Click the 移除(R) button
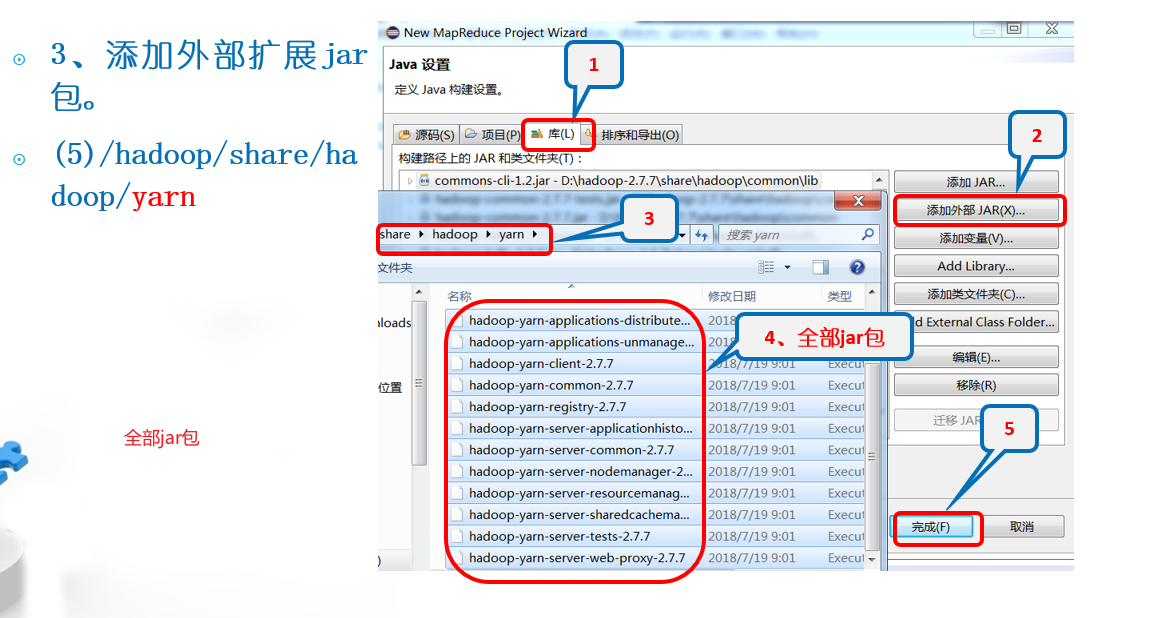 tap(976, 385)
